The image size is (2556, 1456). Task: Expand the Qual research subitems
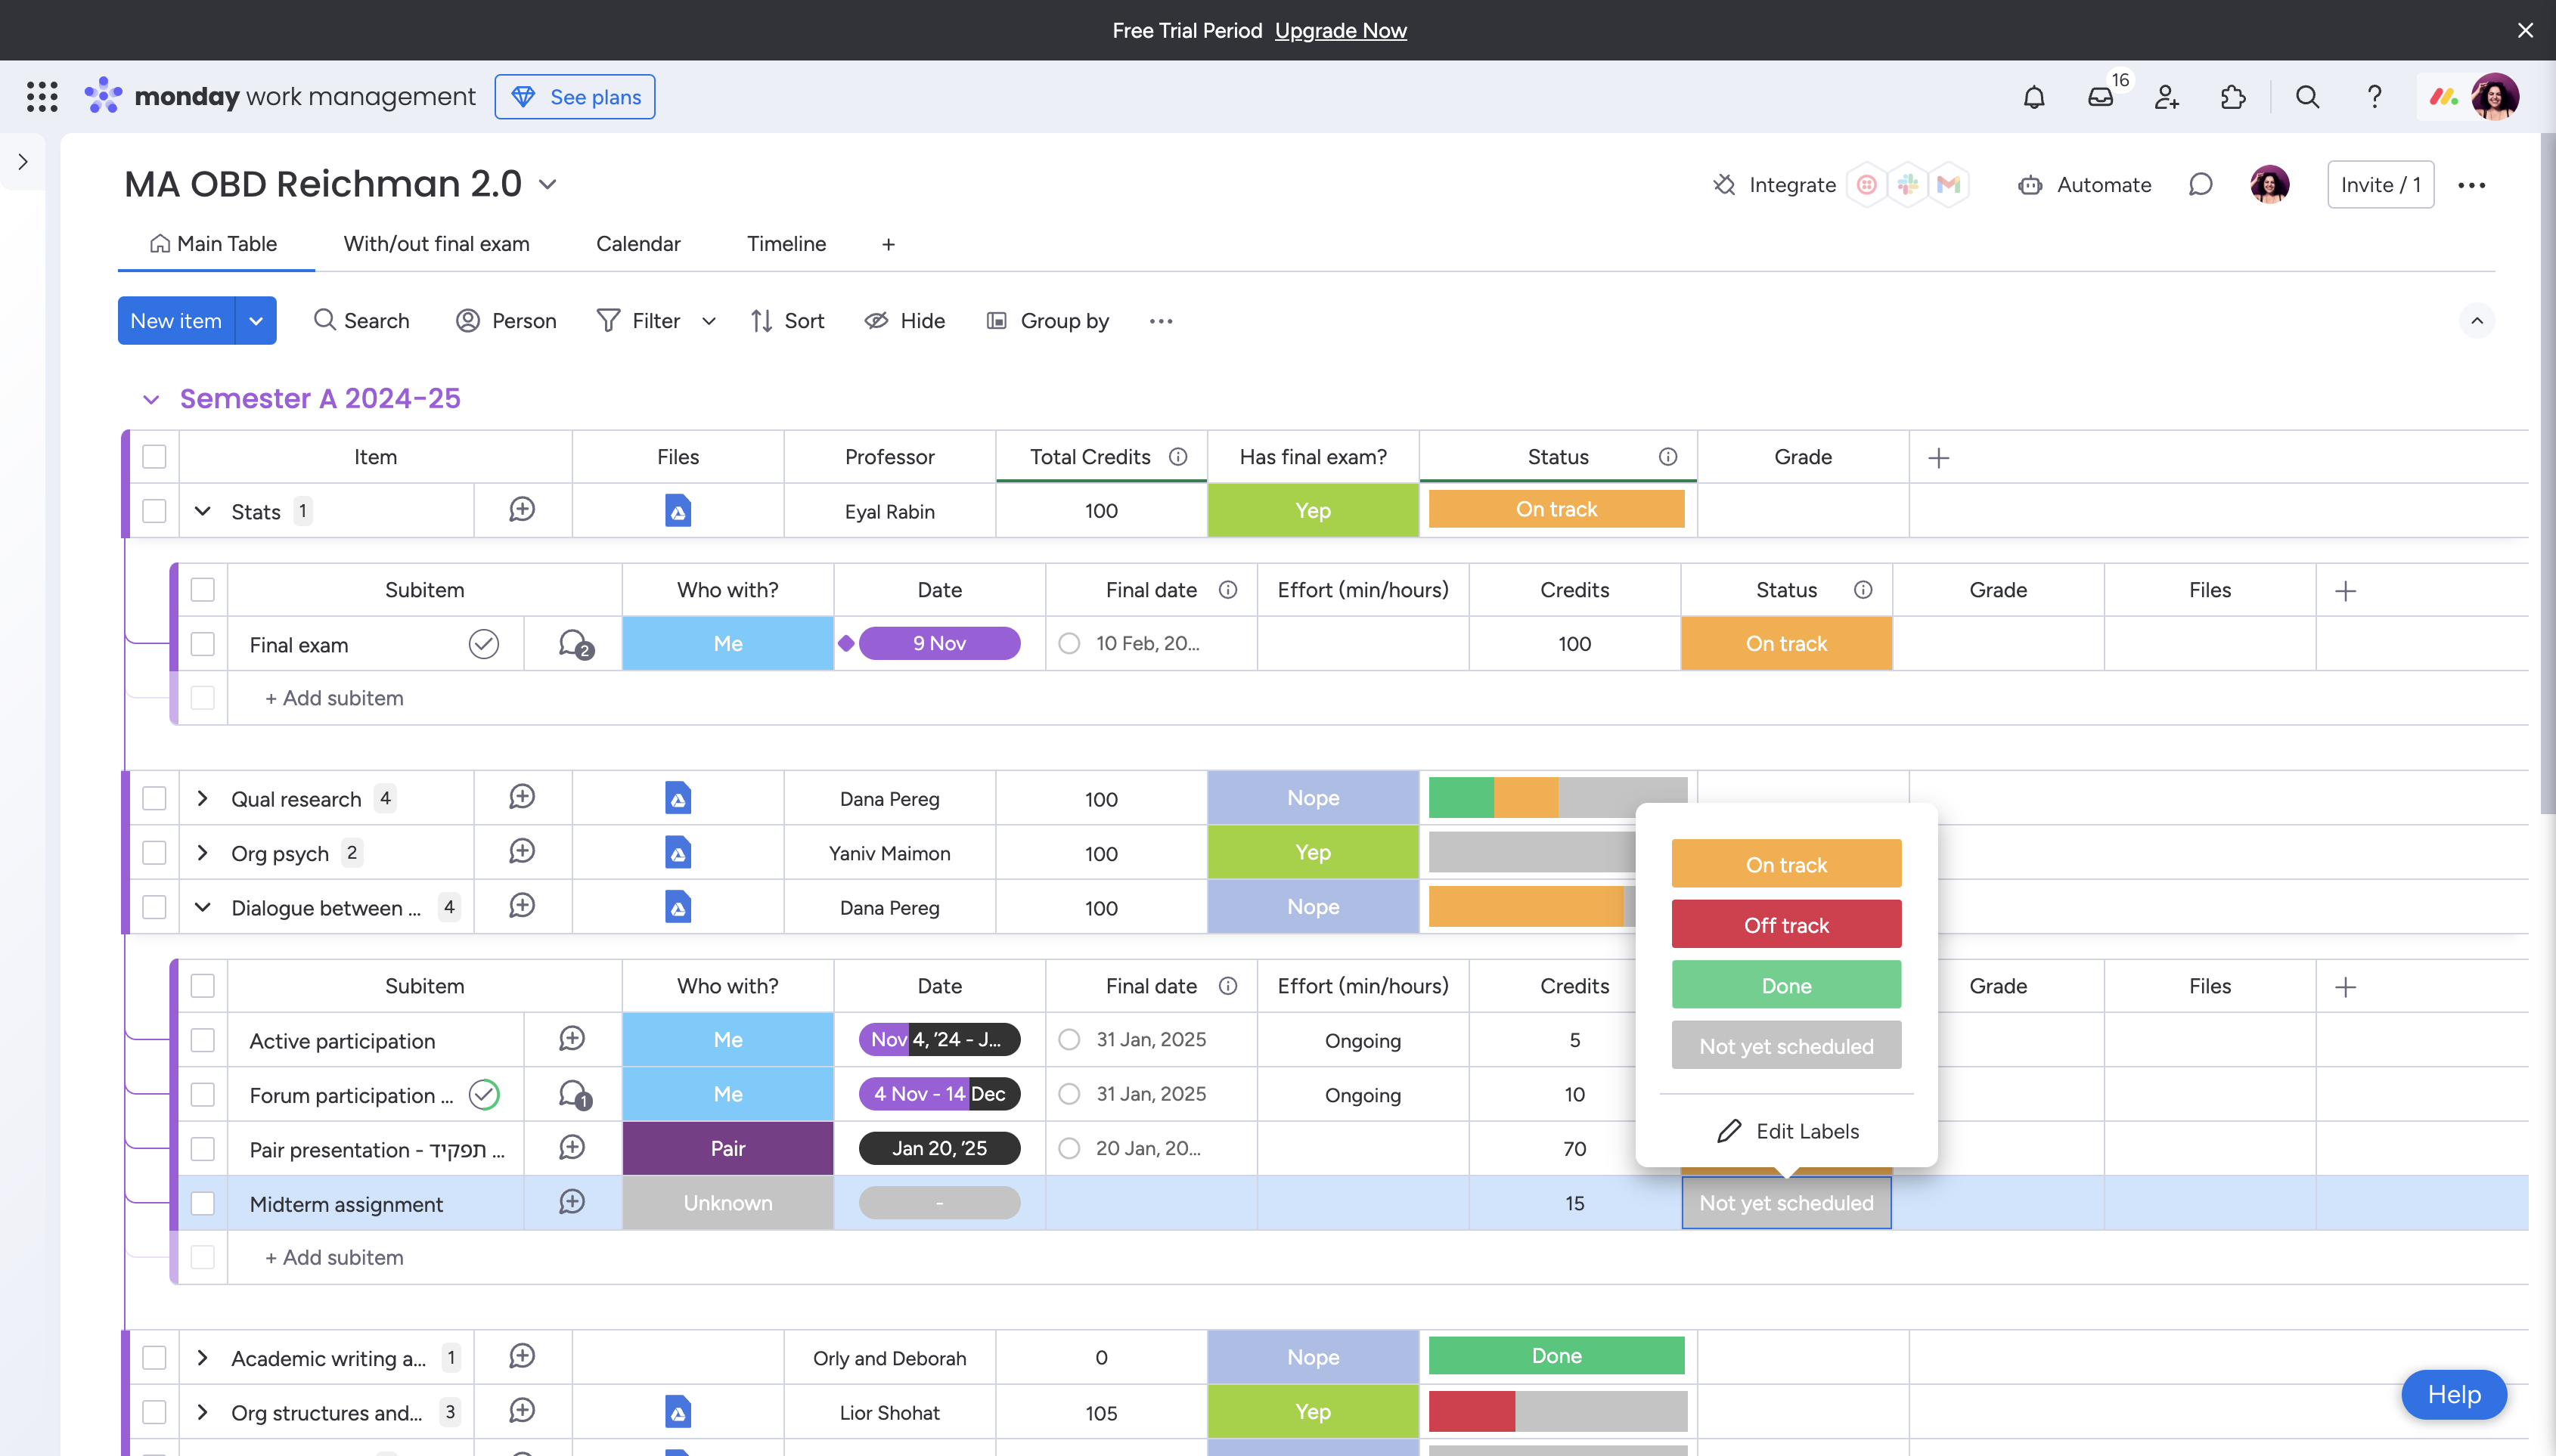pos(202,798)
